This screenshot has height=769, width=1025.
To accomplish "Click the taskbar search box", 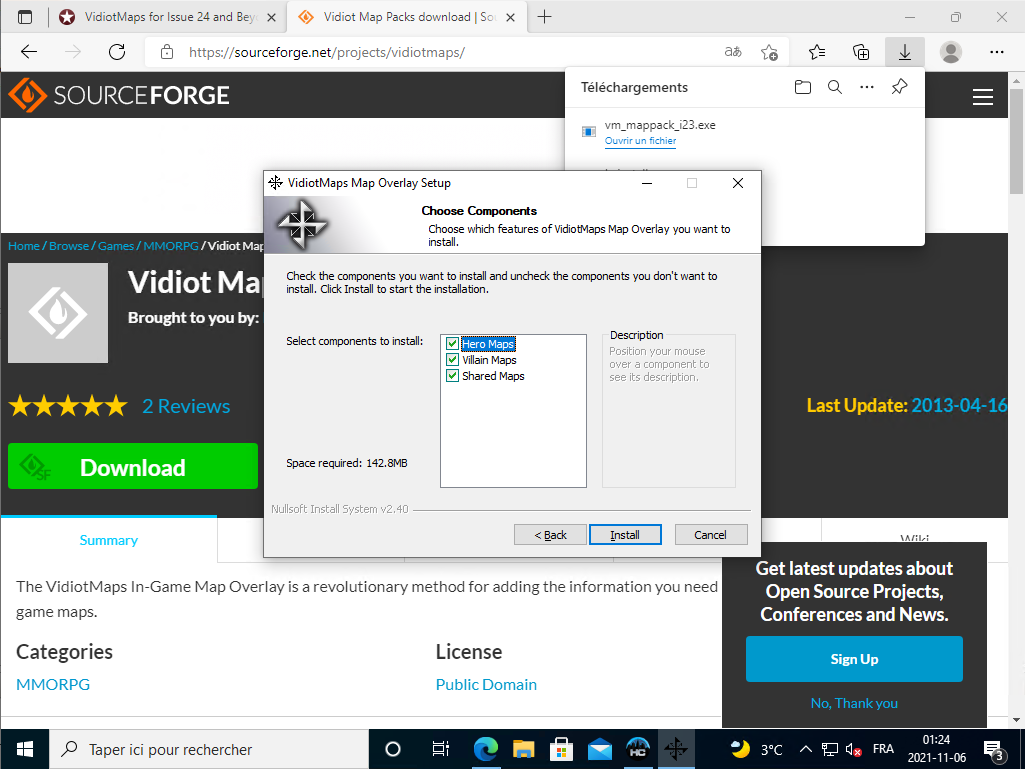I will pyautogui.click(x=209, y=749).
